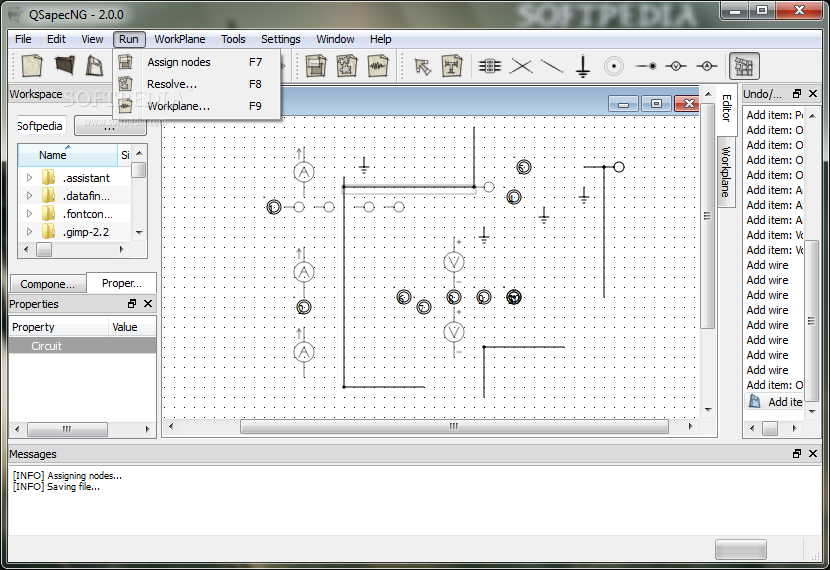Switch to the Proper... tab
Viewport: 830px width, 570px height.
[x=122, y=283]
